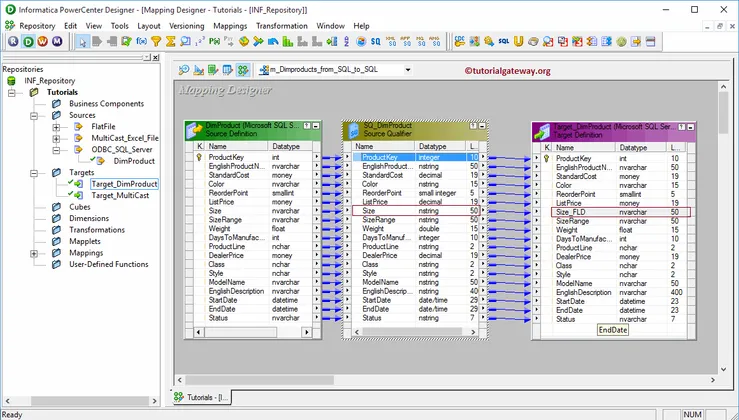Screen dimensions: 739x420
Task: Iconize the DimProduct Source Definition window
Action: point(316,126)
